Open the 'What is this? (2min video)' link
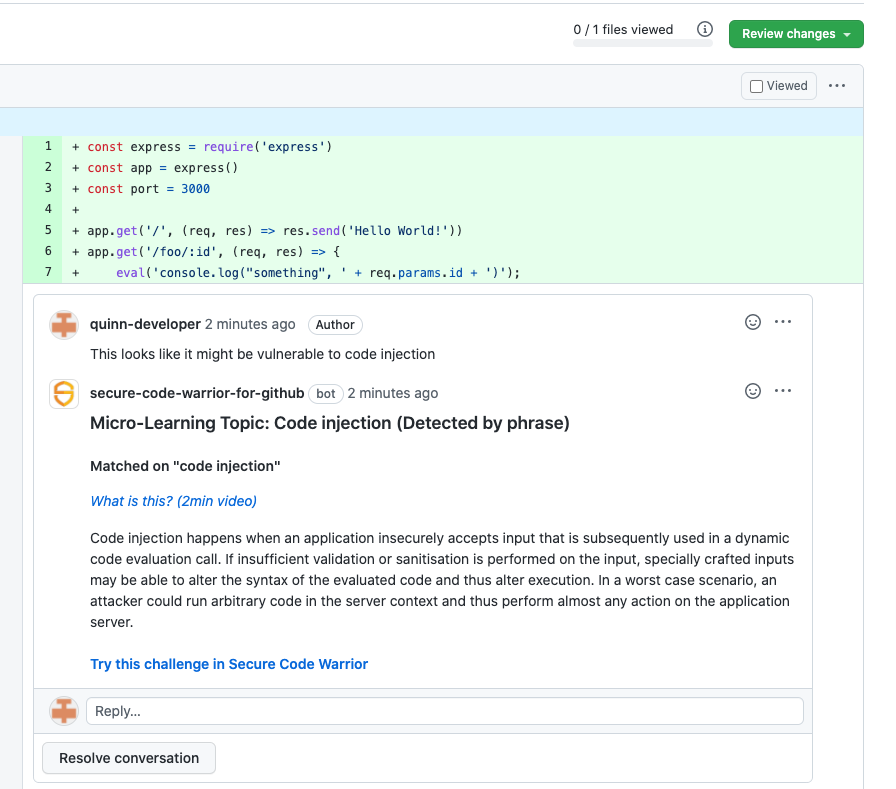 (x=173, y=501)
